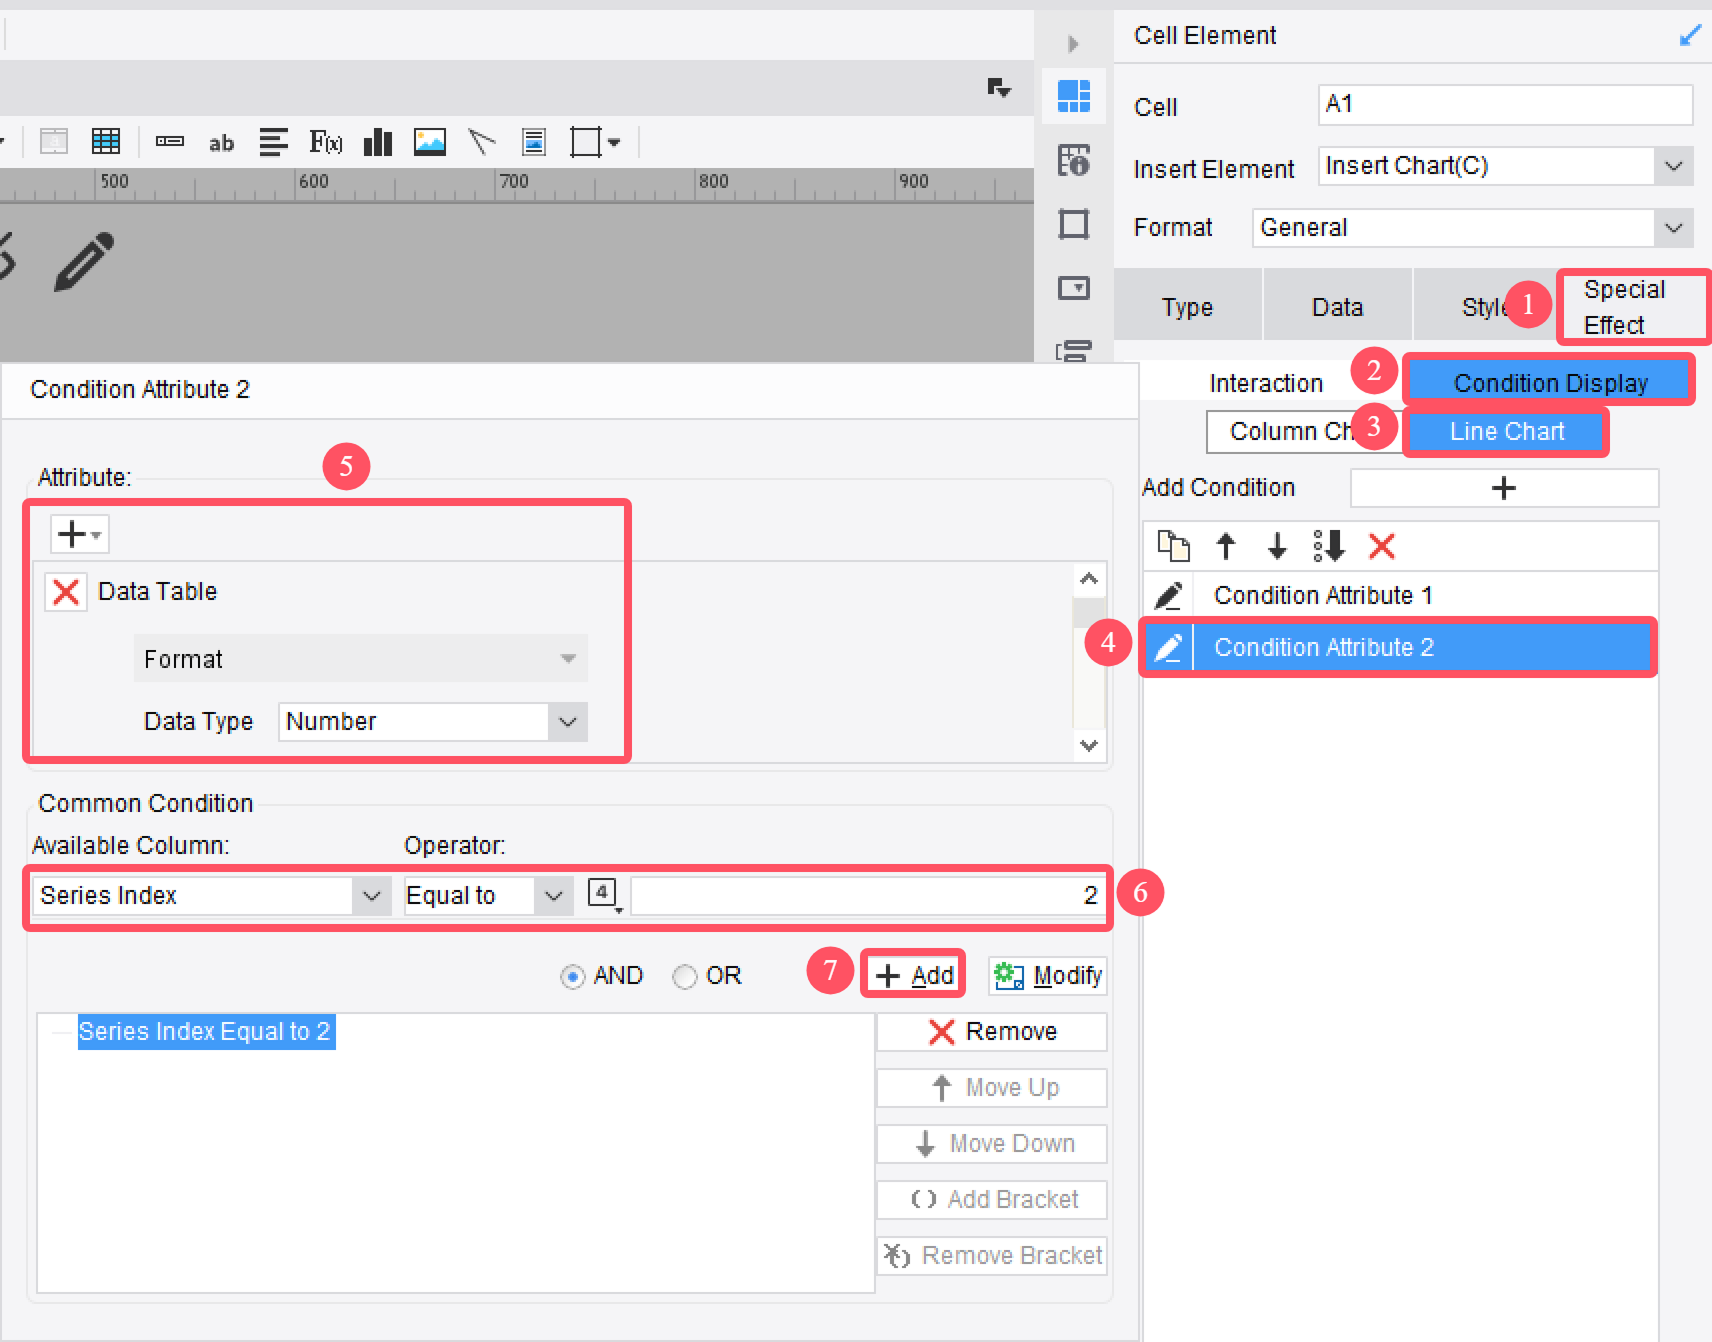Image resolution: width=1712 pixels, height=1342 pixels.
Task: Edit Condition Attribute 2 via pencil icon
Action: [1168, 648]
